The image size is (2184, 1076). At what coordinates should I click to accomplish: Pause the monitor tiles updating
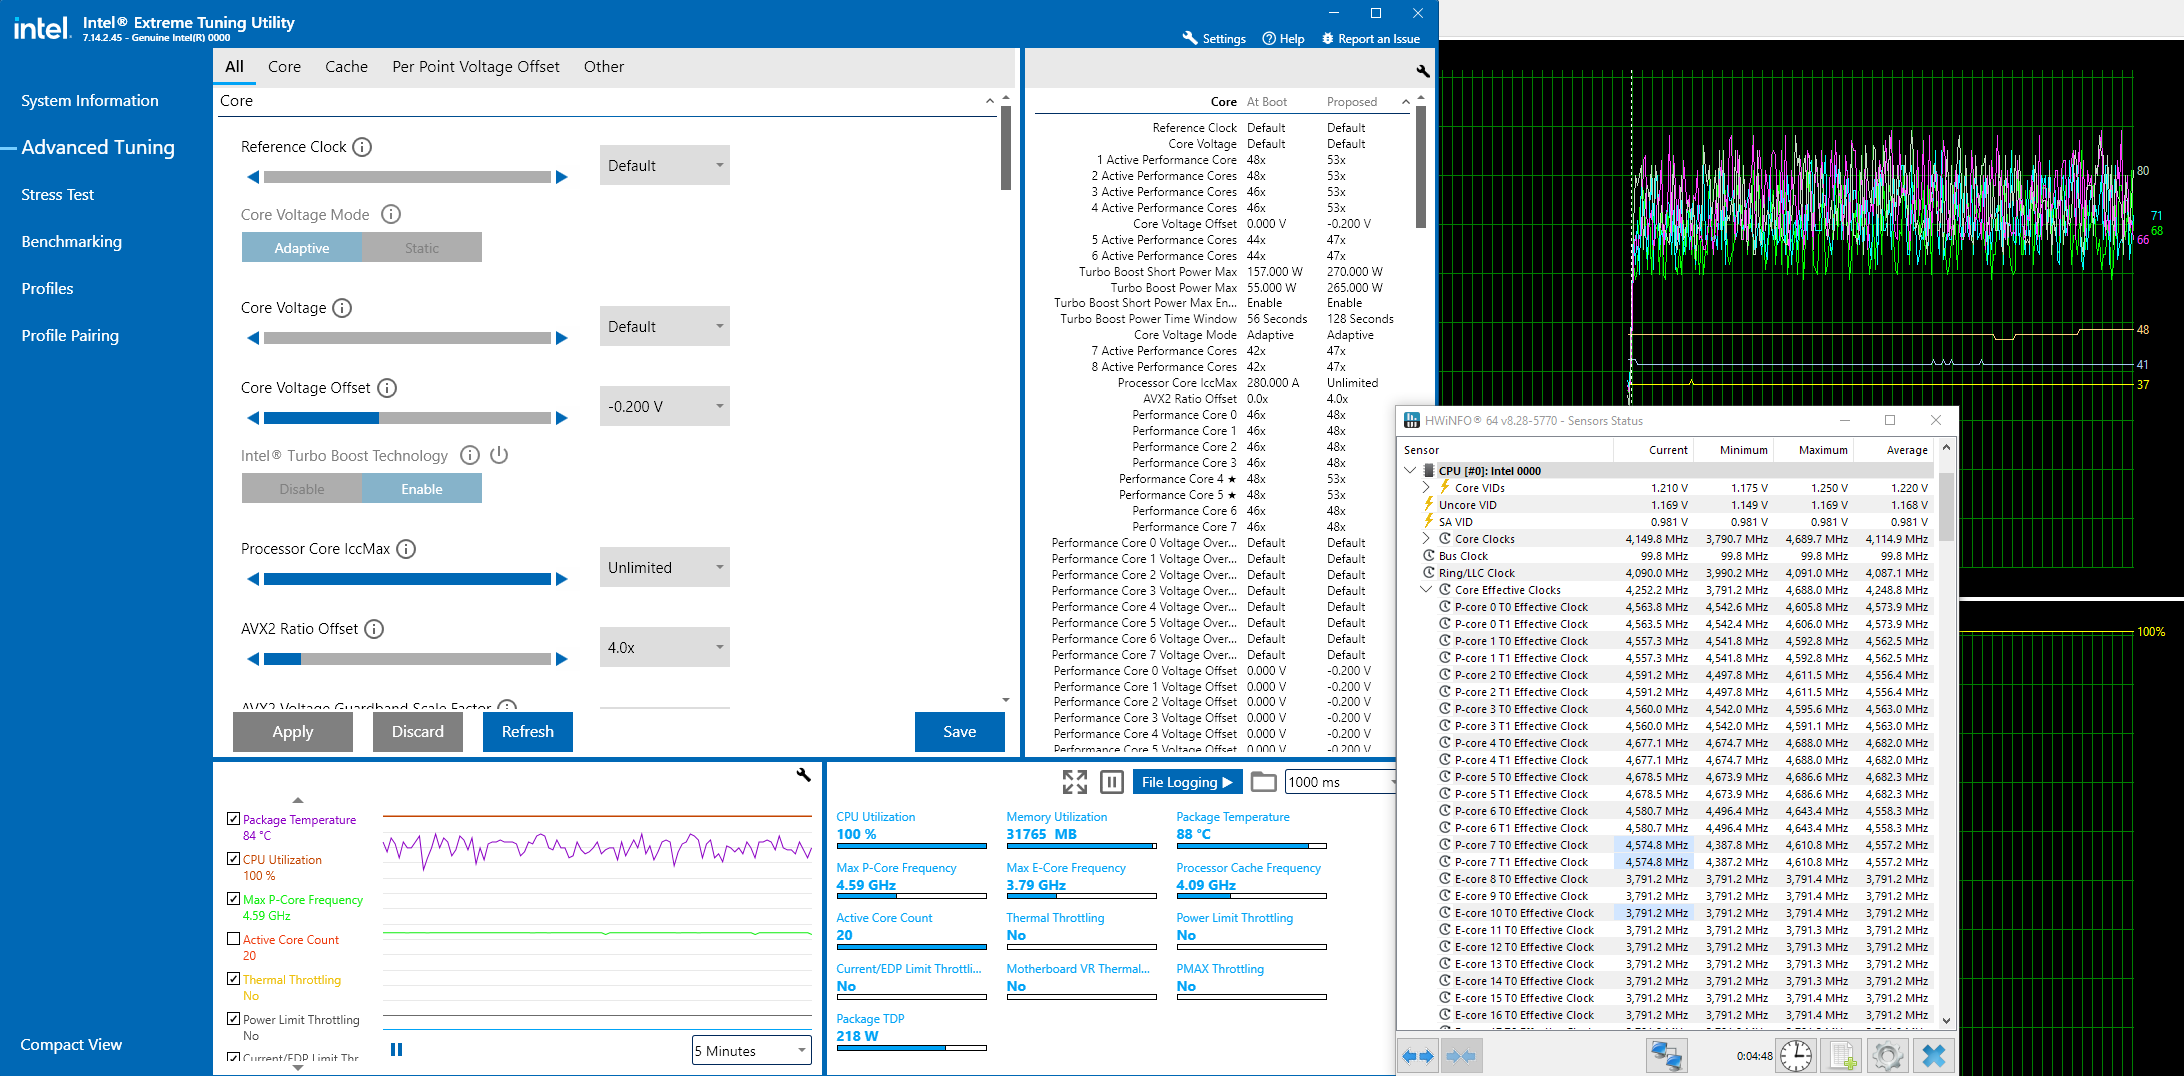coord(1112,782)
